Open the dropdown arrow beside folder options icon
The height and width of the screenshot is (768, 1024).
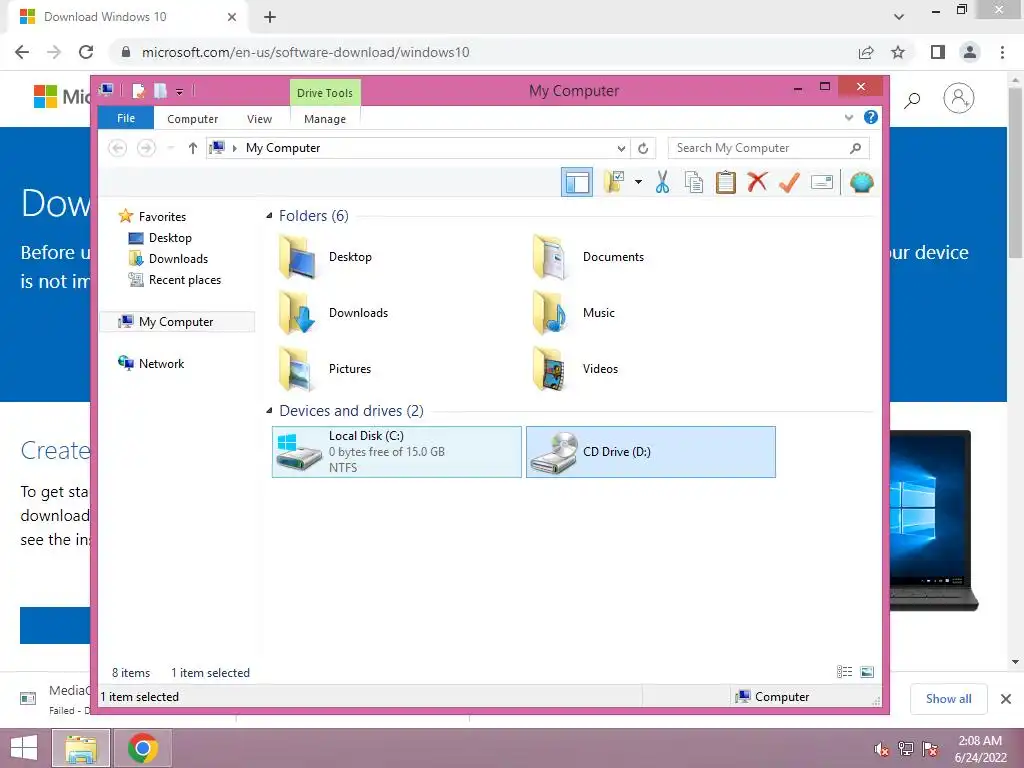(638, 182)
